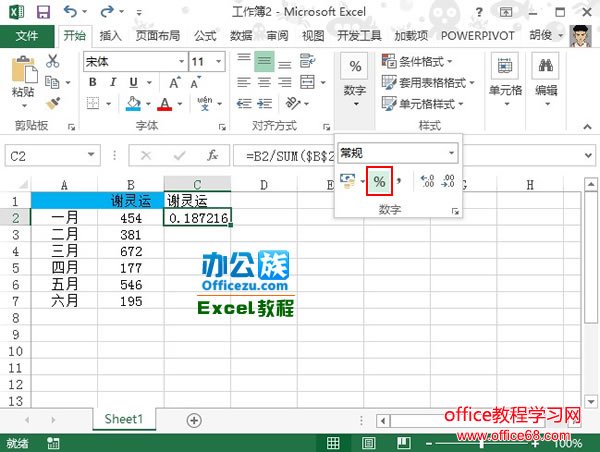Redo the last action
600x452 pixels.
point(107,12)
